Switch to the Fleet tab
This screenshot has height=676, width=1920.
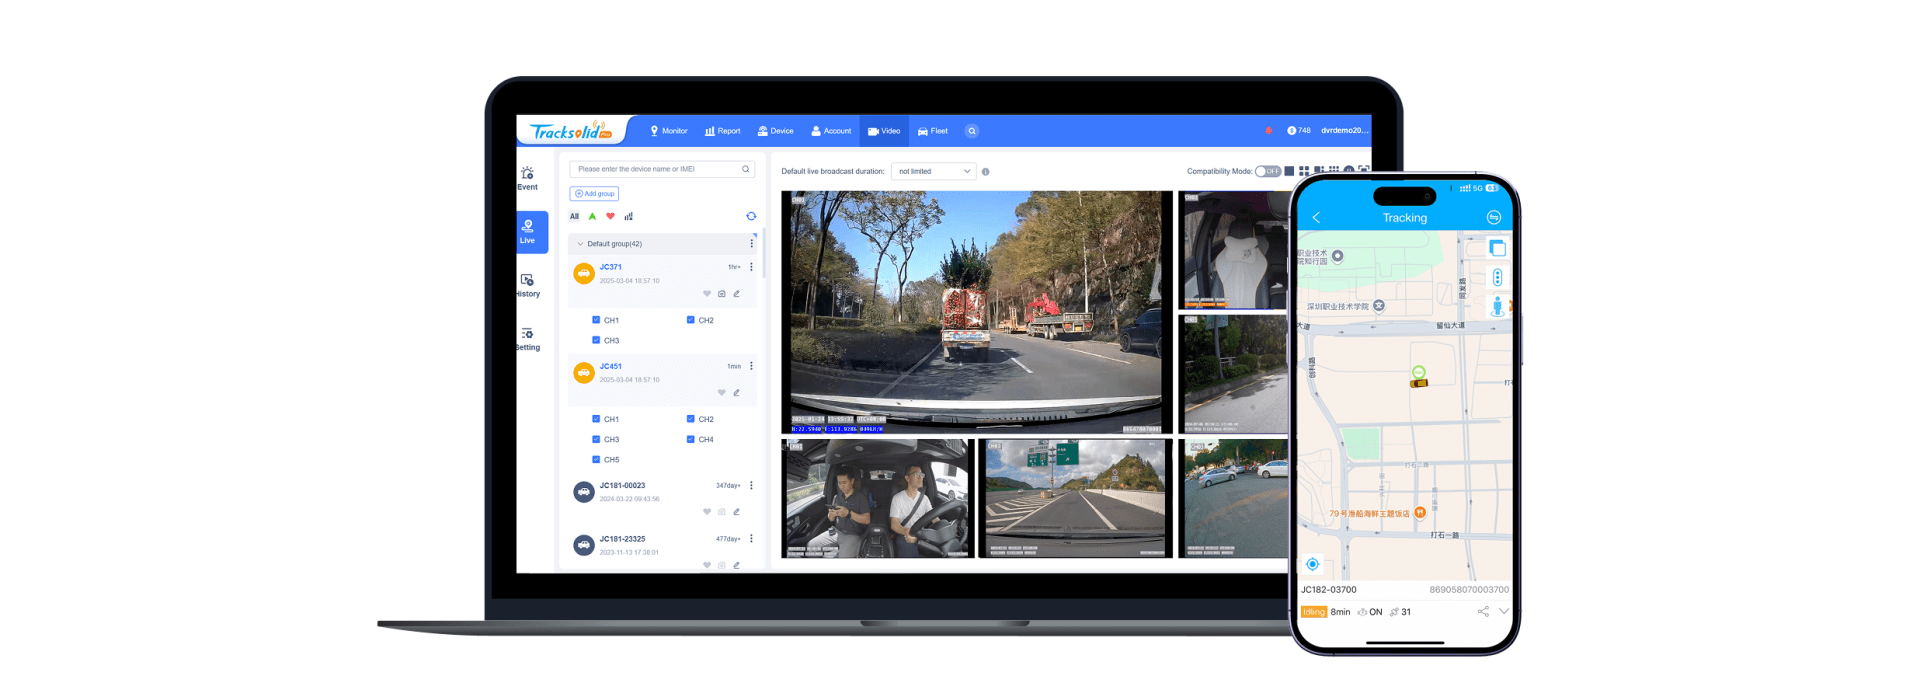pos(932,131)
